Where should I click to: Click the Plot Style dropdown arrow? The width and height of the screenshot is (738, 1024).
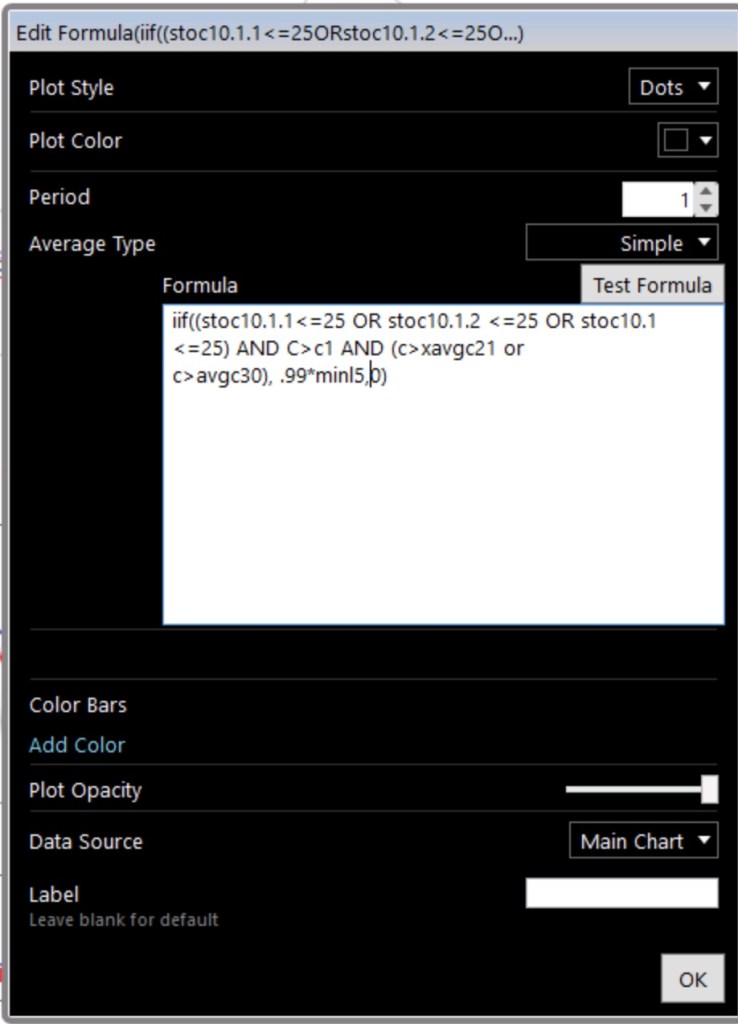click(x=704, y=86)
